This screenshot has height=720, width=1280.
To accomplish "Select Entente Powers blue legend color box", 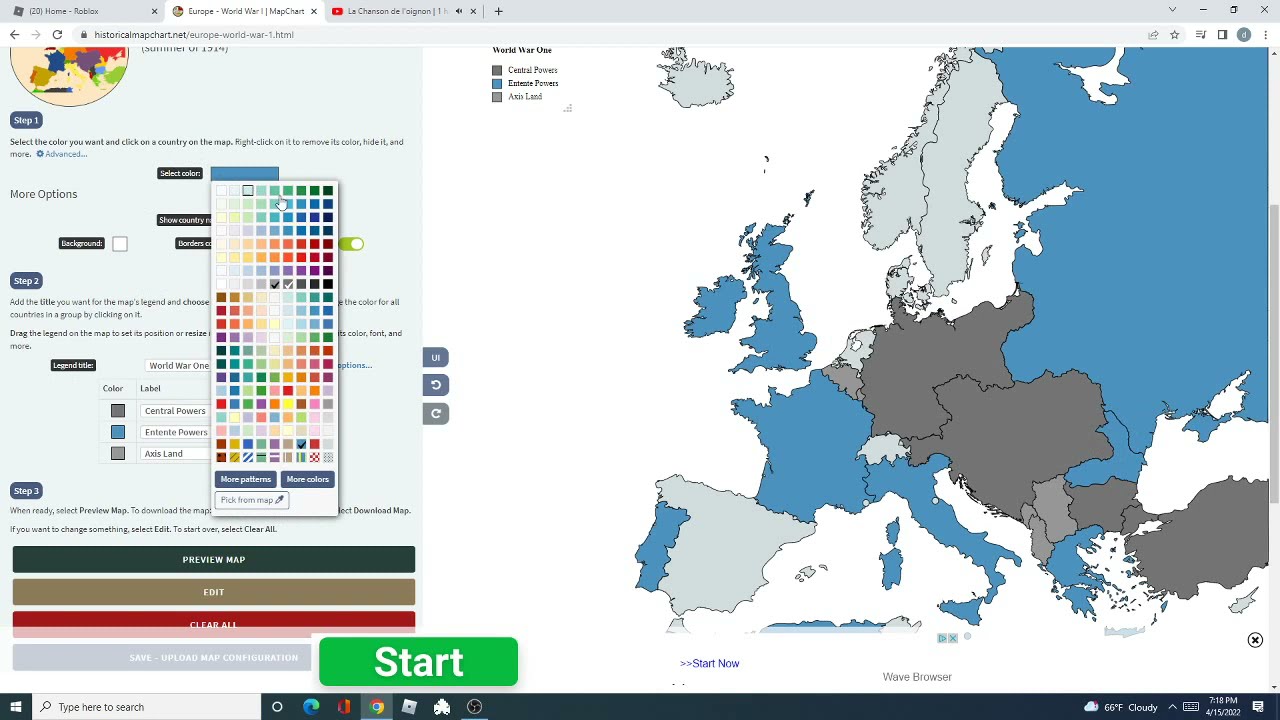I will pyautogui.click(x=118, y=432).
